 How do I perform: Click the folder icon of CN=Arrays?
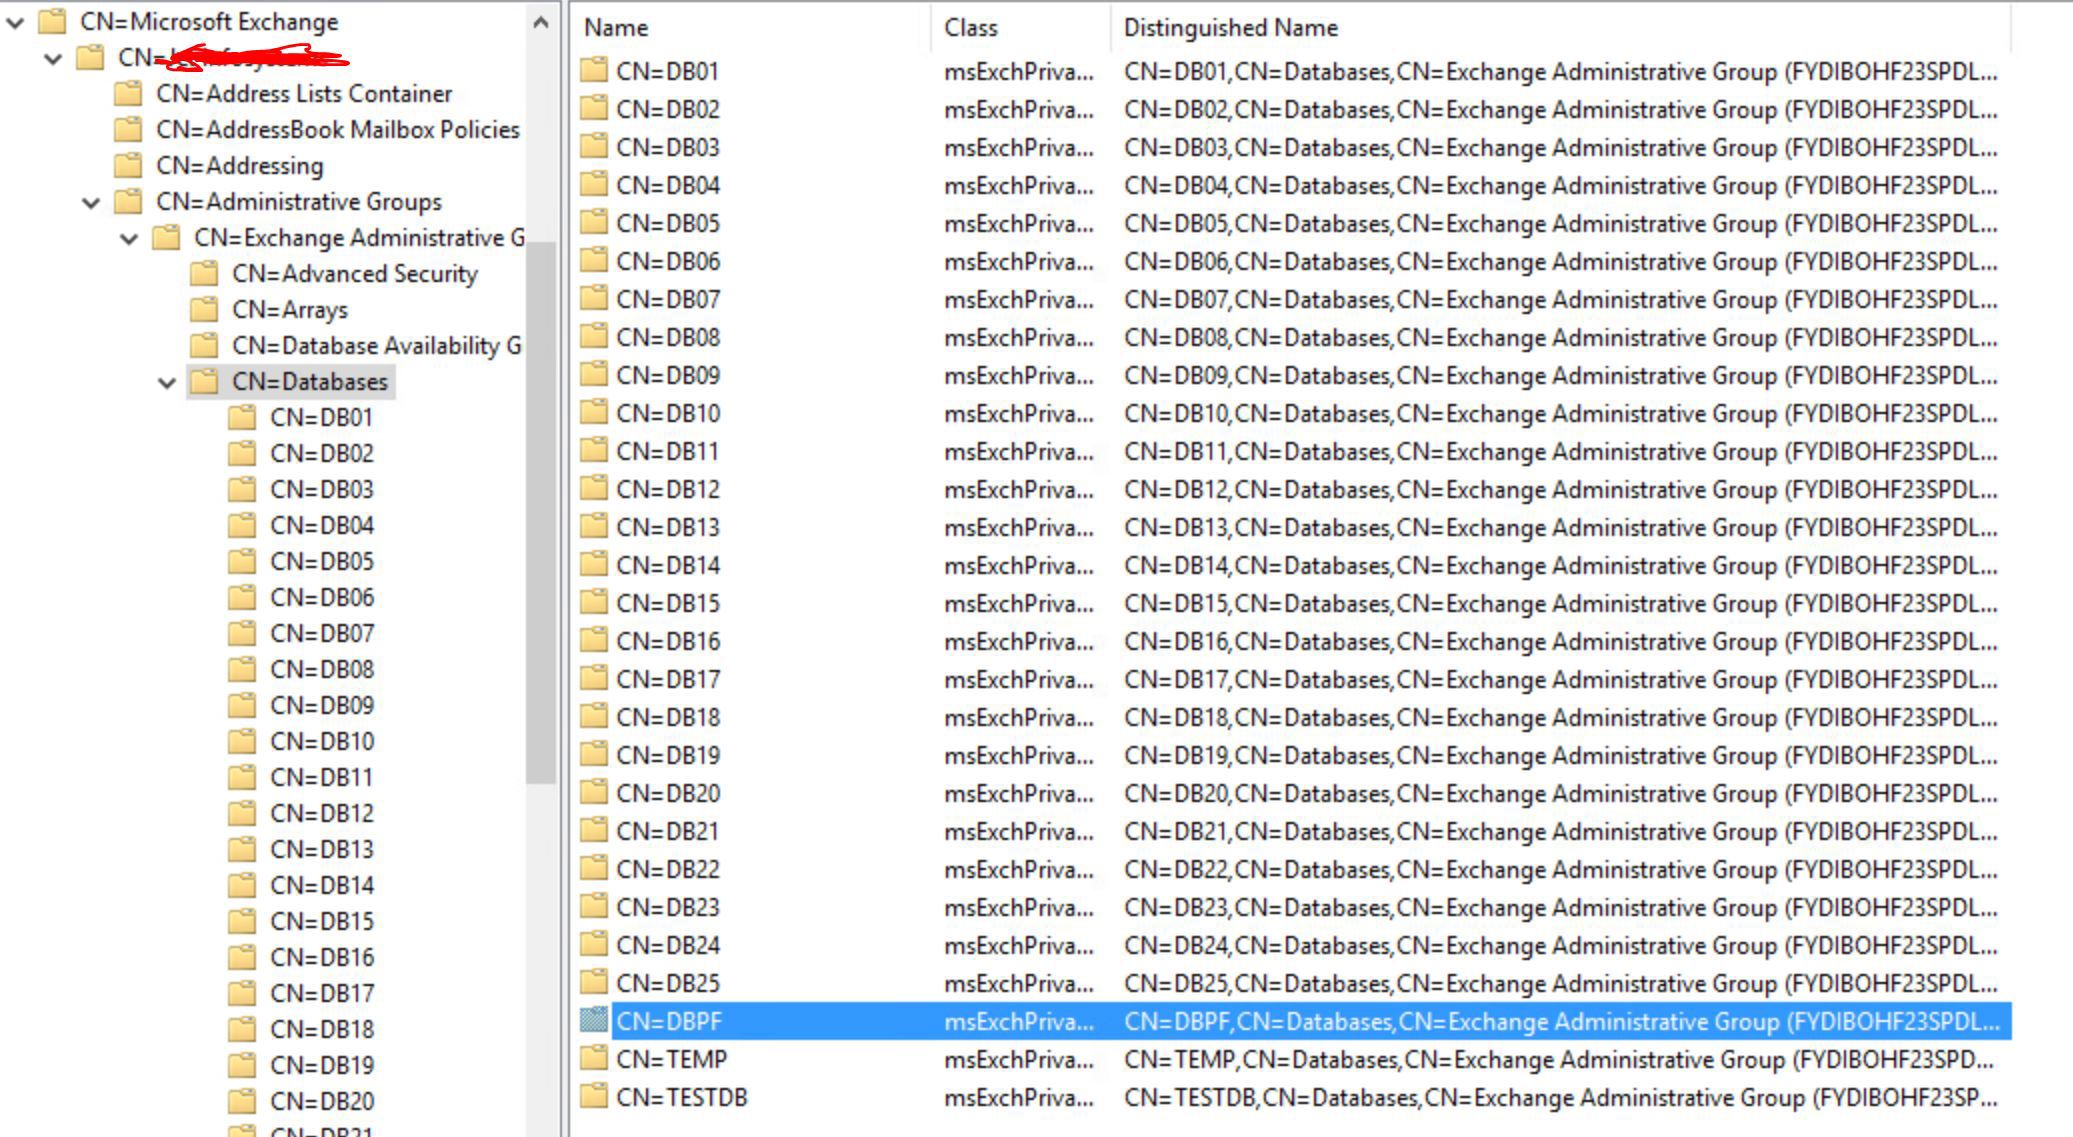click(x=204, y=310)
